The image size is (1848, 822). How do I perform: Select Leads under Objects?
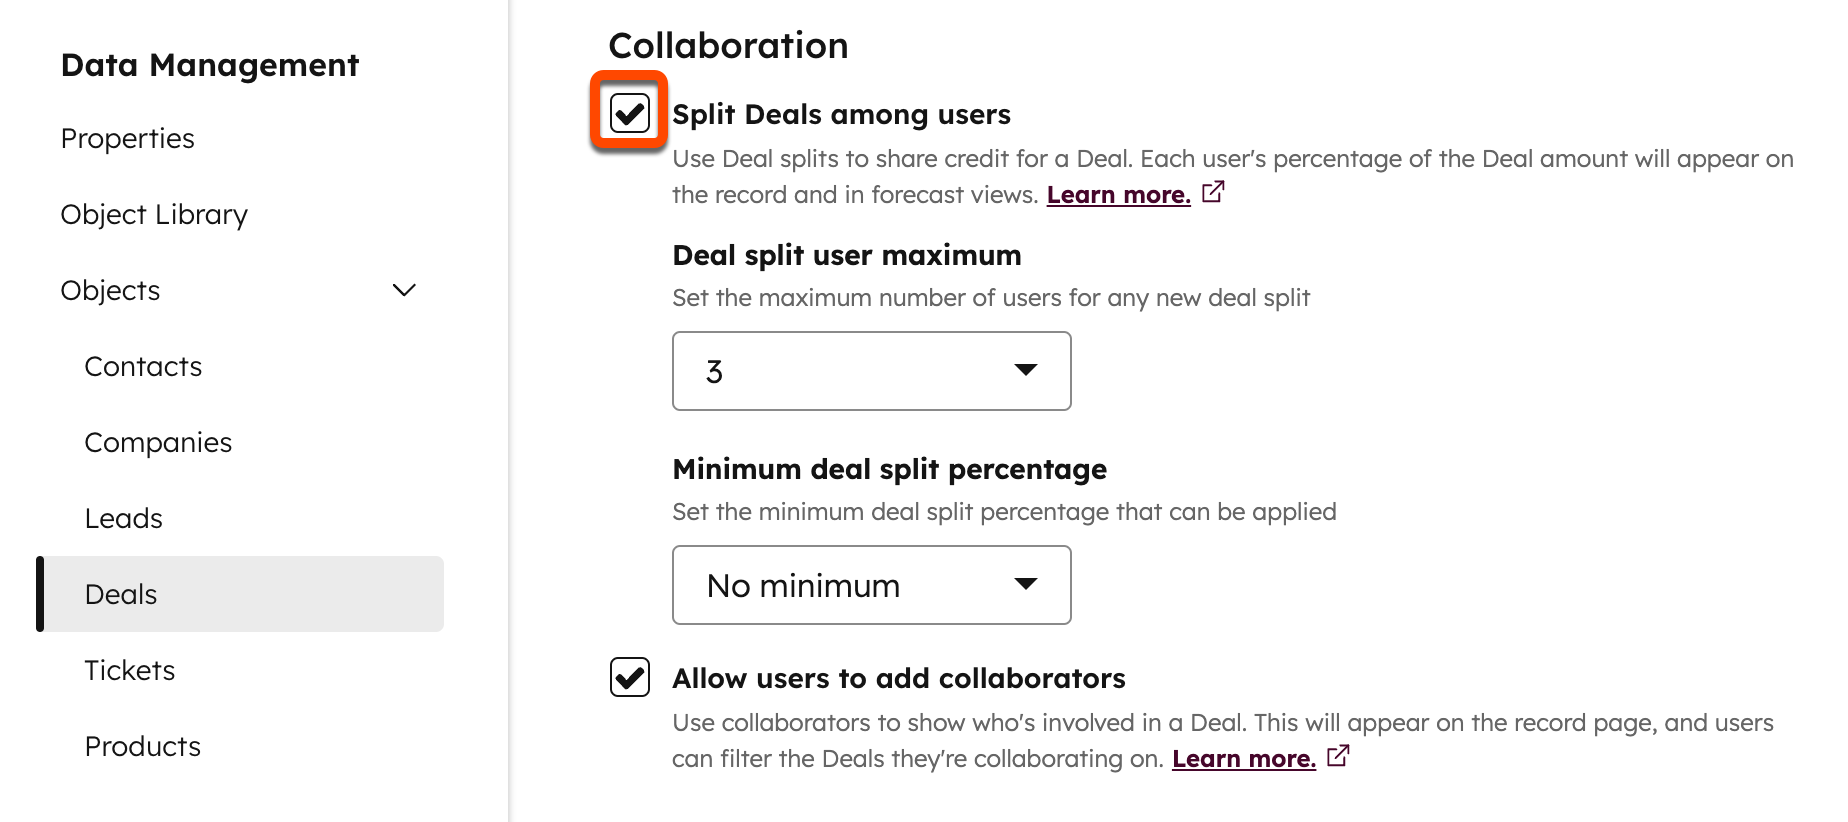point(123,518)
